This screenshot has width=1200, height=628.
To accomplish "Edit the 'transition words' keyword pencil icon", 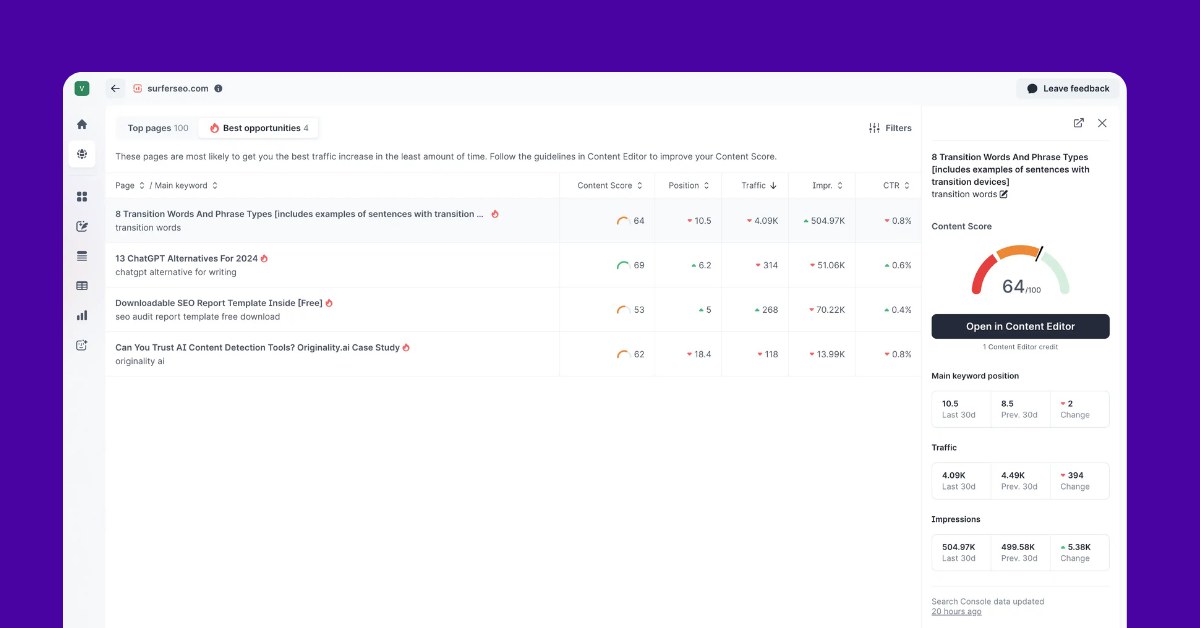I will (x=1004, y=194).
